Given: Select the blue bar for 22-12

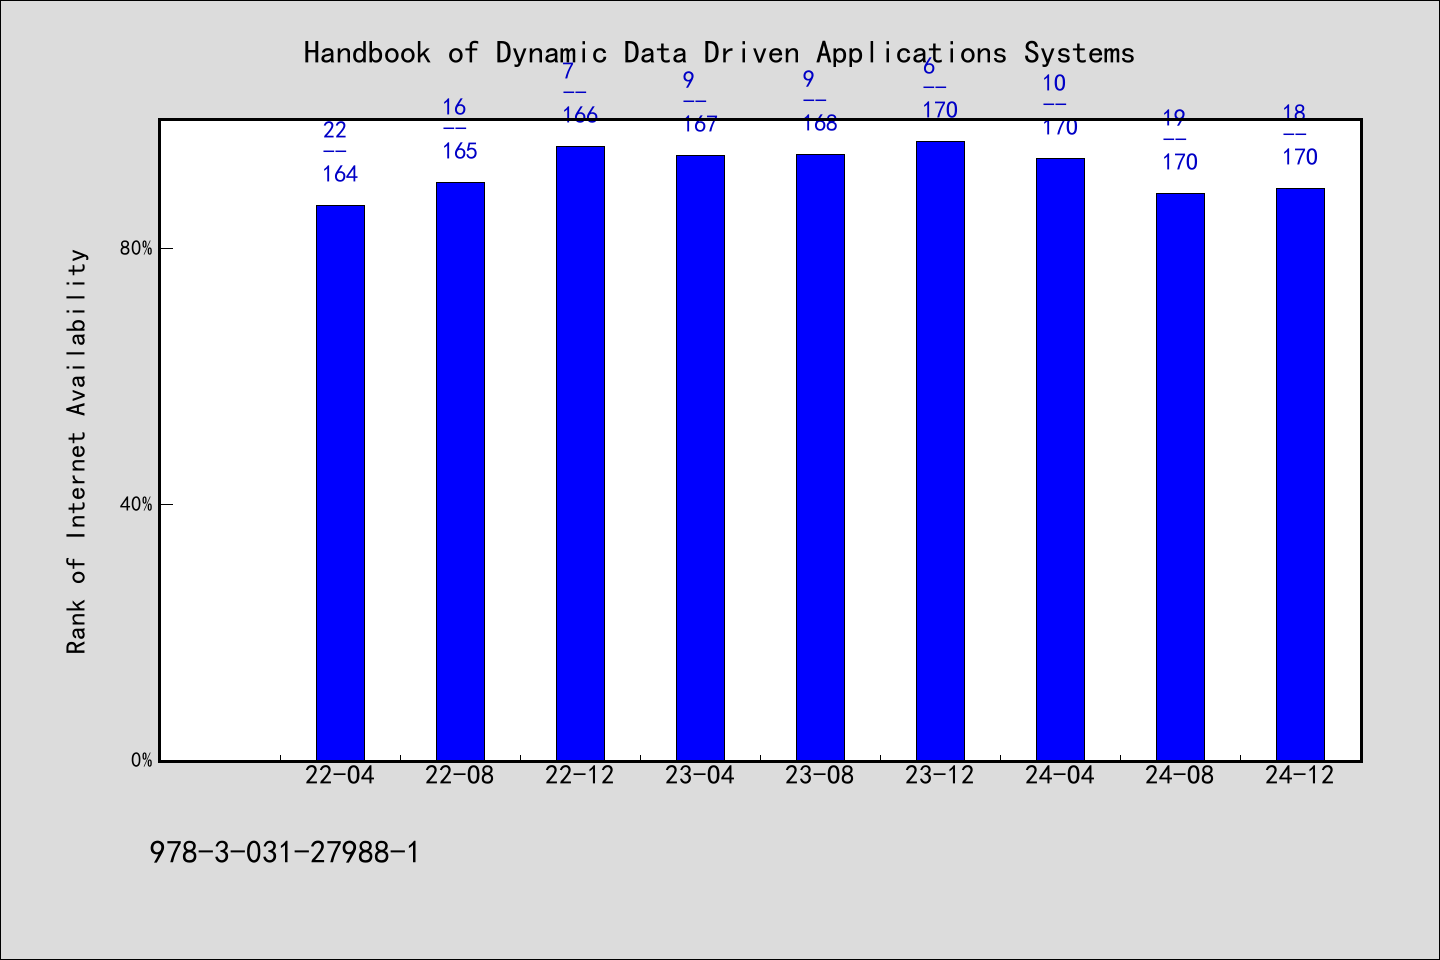Looking at the screenshot, I should pyautogui.click(x=580, y=453).
